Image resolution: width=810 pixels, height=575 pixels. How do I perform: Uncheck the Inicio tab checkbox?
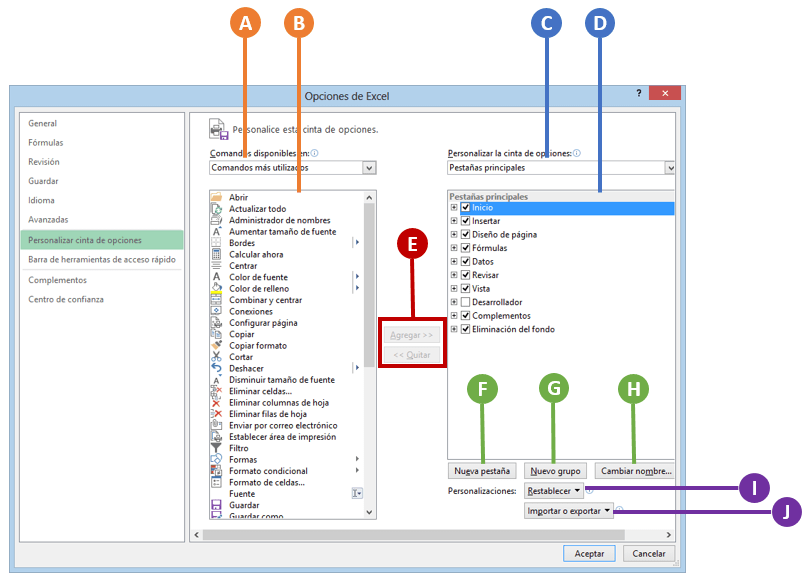click(465, 207)
